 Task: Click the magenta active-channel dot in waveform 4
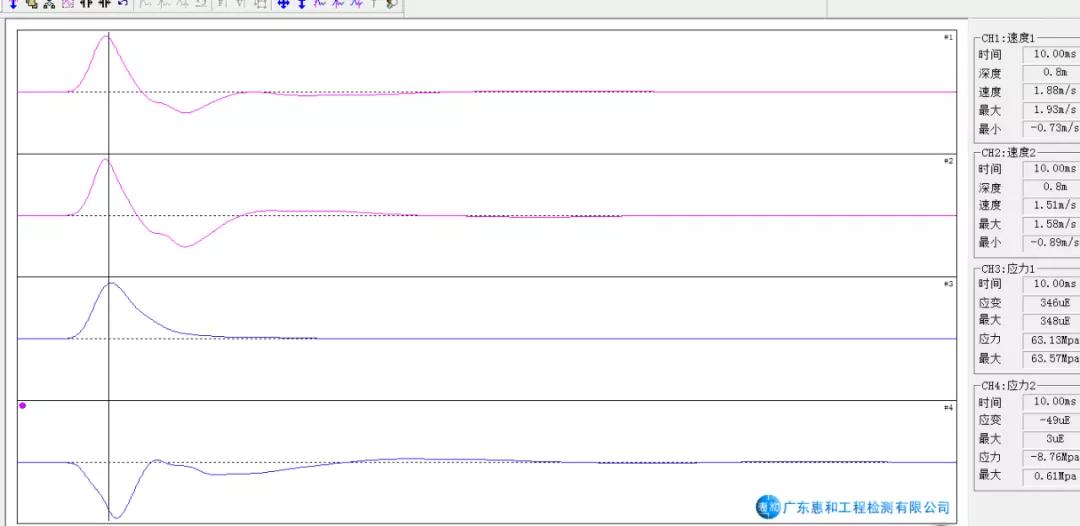tap(23, 406)
